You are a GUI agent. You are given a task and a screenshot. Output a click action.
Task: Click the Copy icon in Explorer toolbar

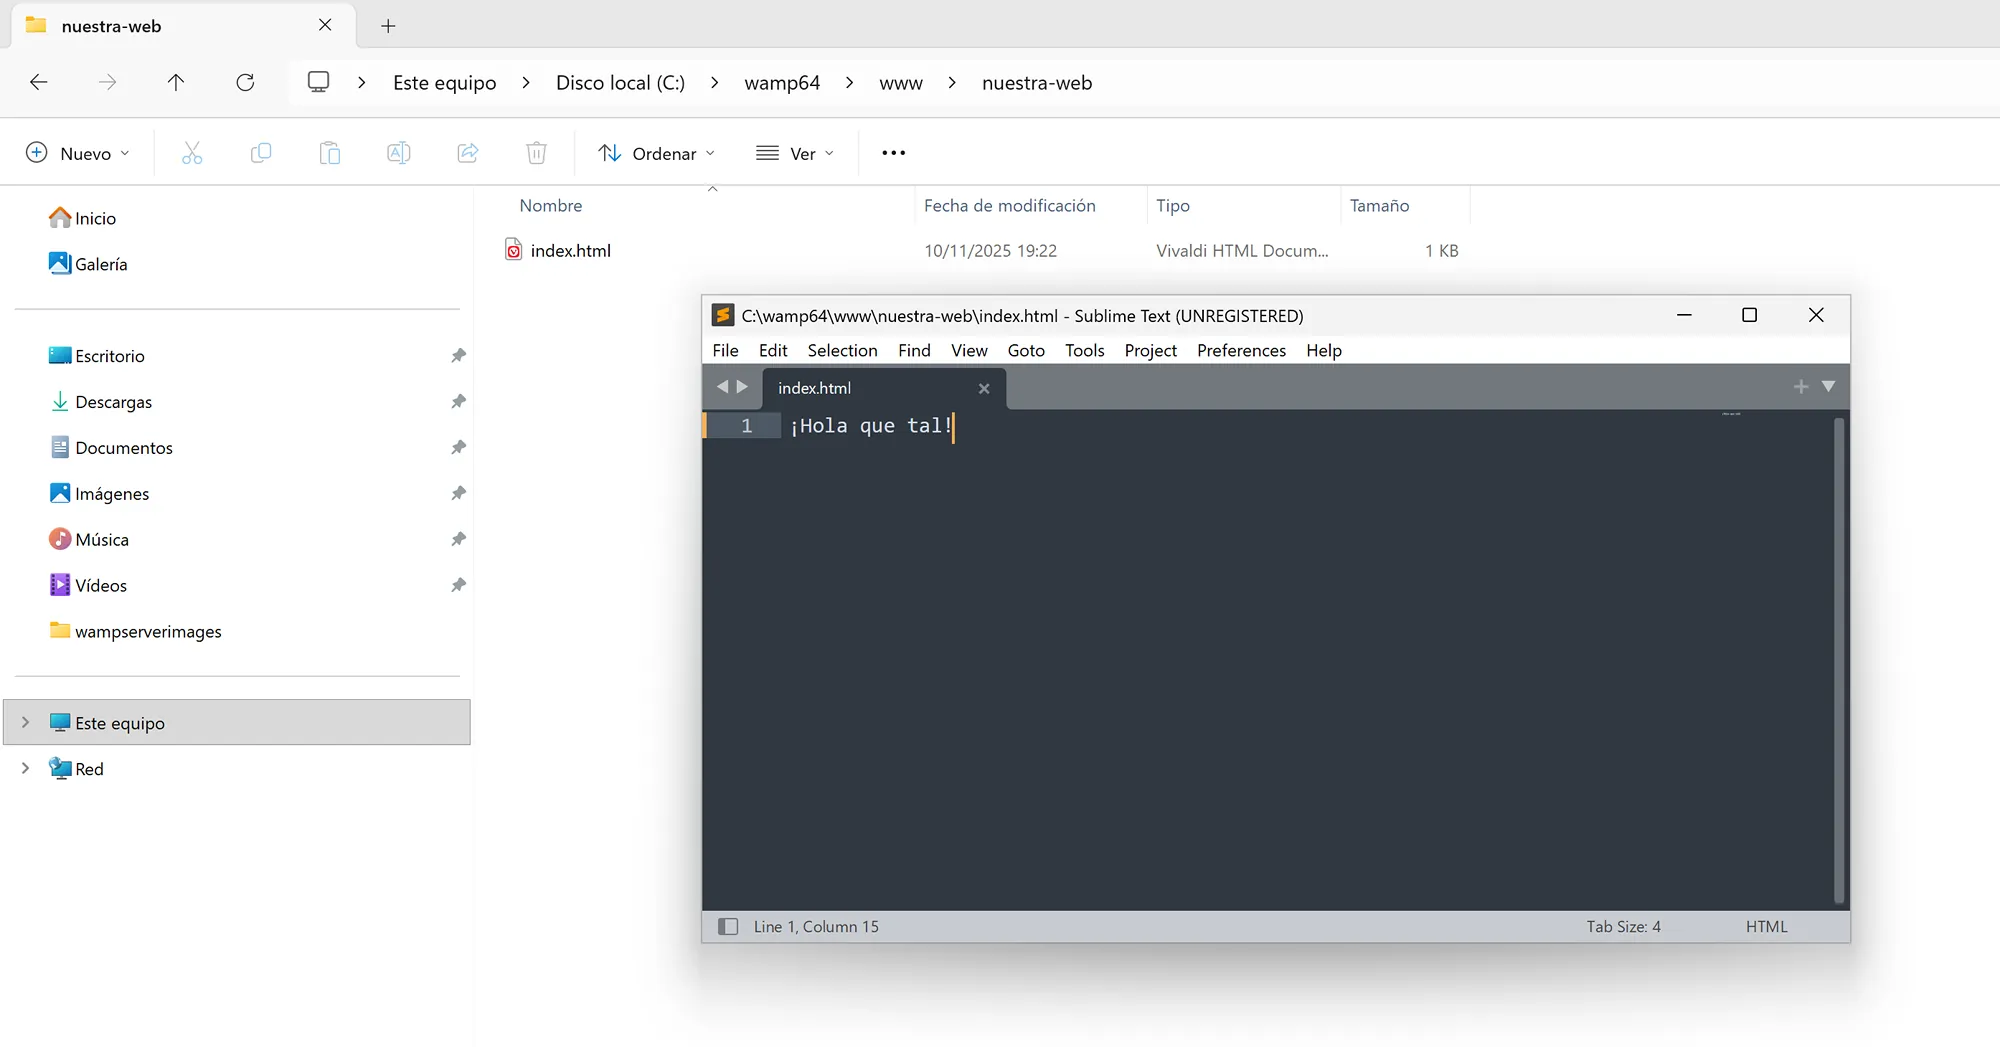click(261, 153)
